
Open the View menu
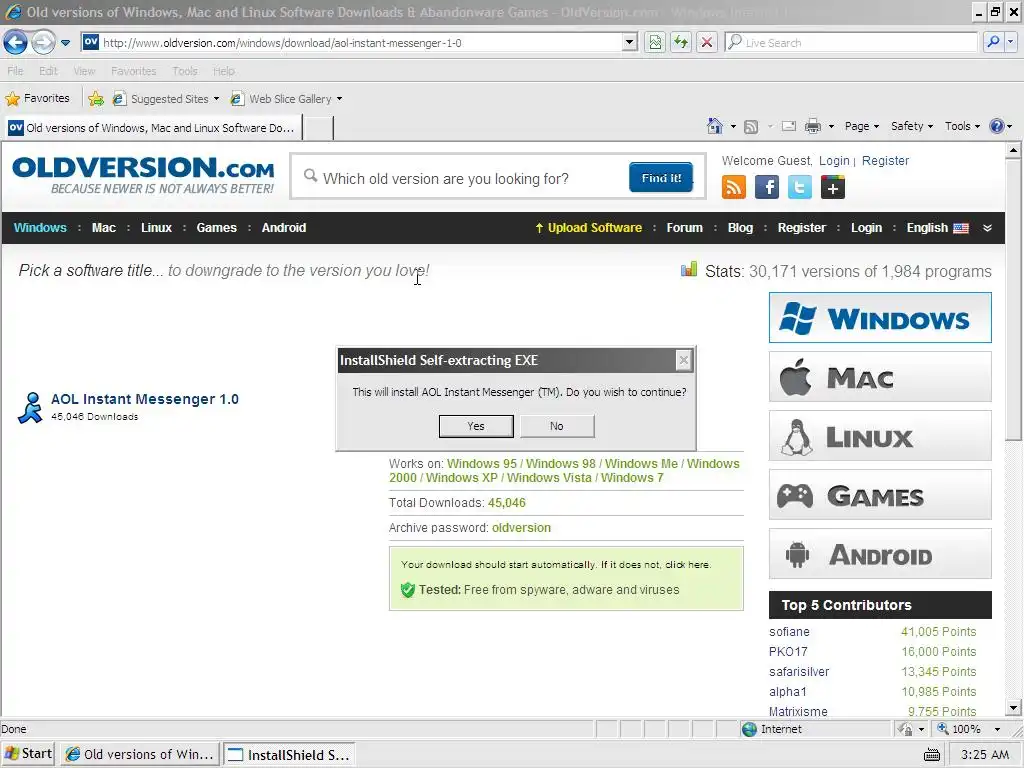pos(84,71)
